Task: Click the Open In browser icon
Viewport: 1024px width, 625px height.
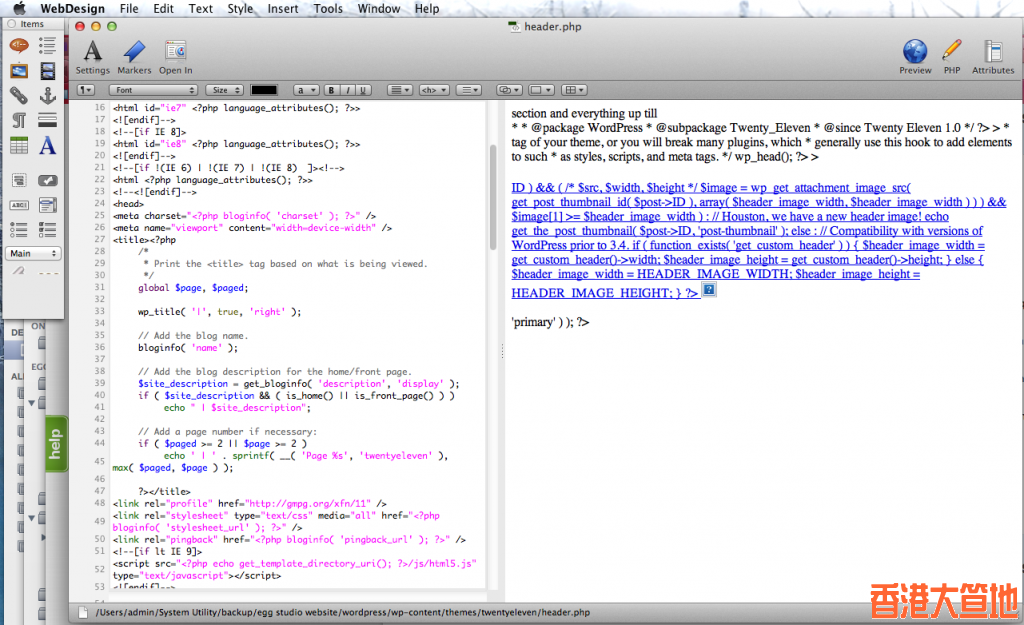Action: click(x=175, y=57)
